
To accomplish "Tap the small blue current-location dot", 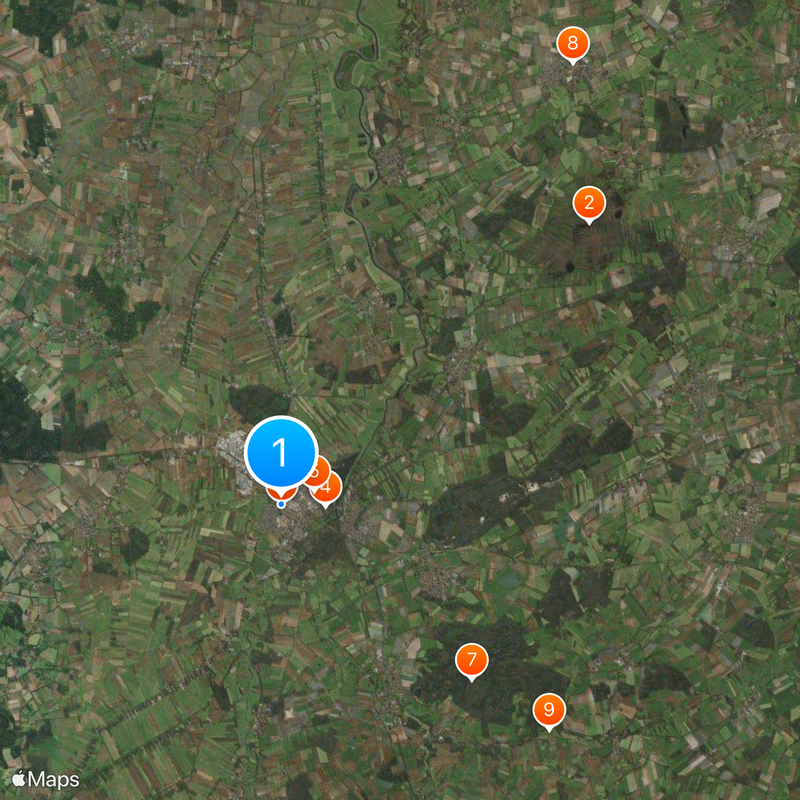I will click(x=281, y=505).
